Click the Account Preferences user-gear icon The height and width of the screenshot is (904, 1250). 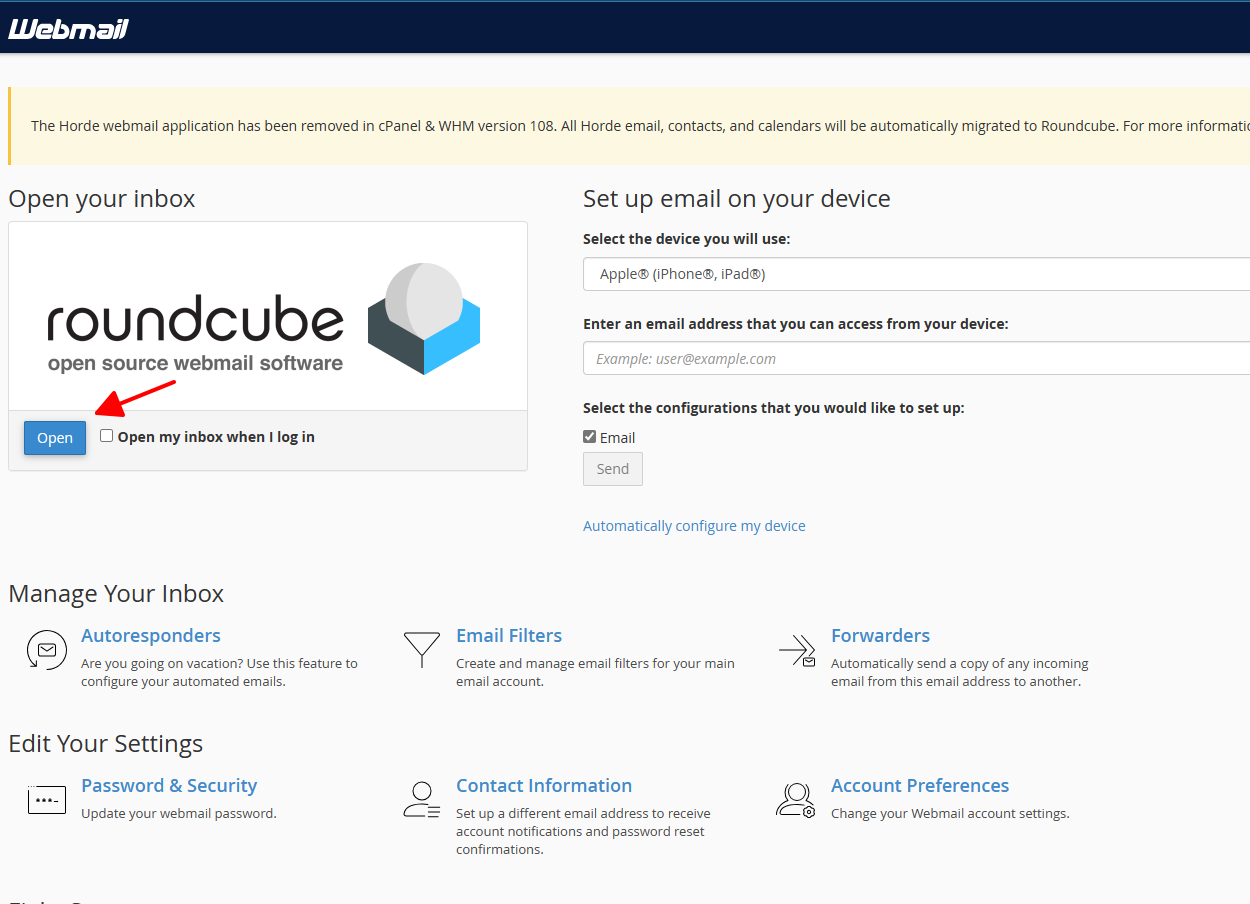[x=796, y=800]
